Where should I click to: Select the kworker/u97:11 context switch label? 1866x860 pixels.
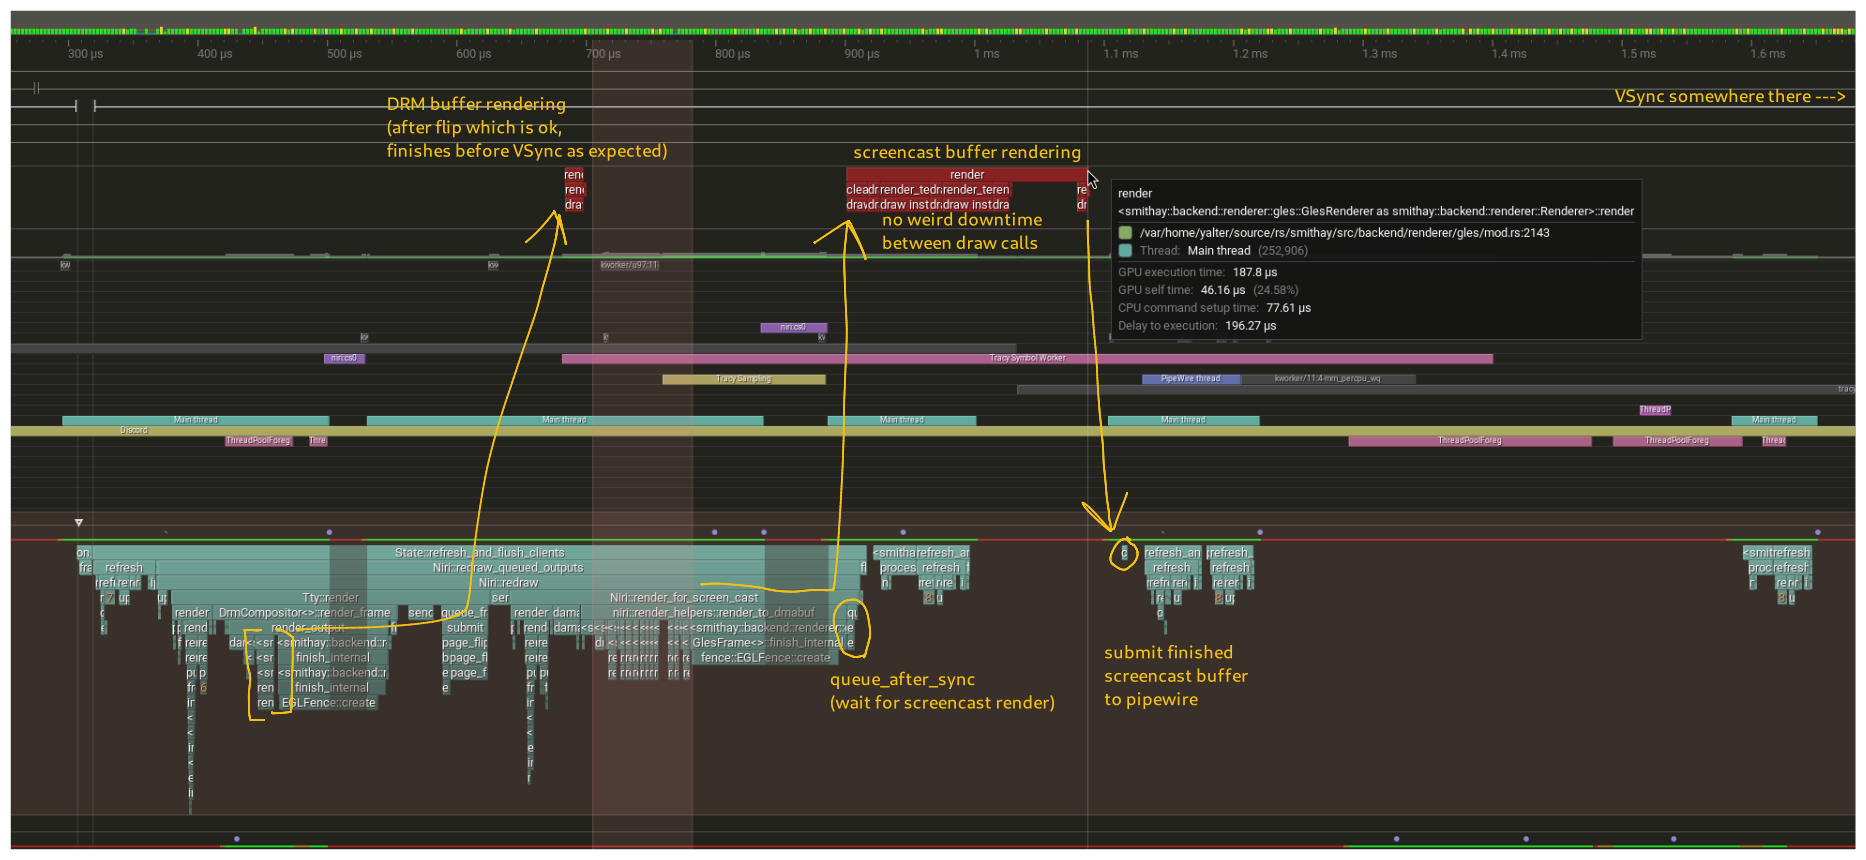coord(629,265)
